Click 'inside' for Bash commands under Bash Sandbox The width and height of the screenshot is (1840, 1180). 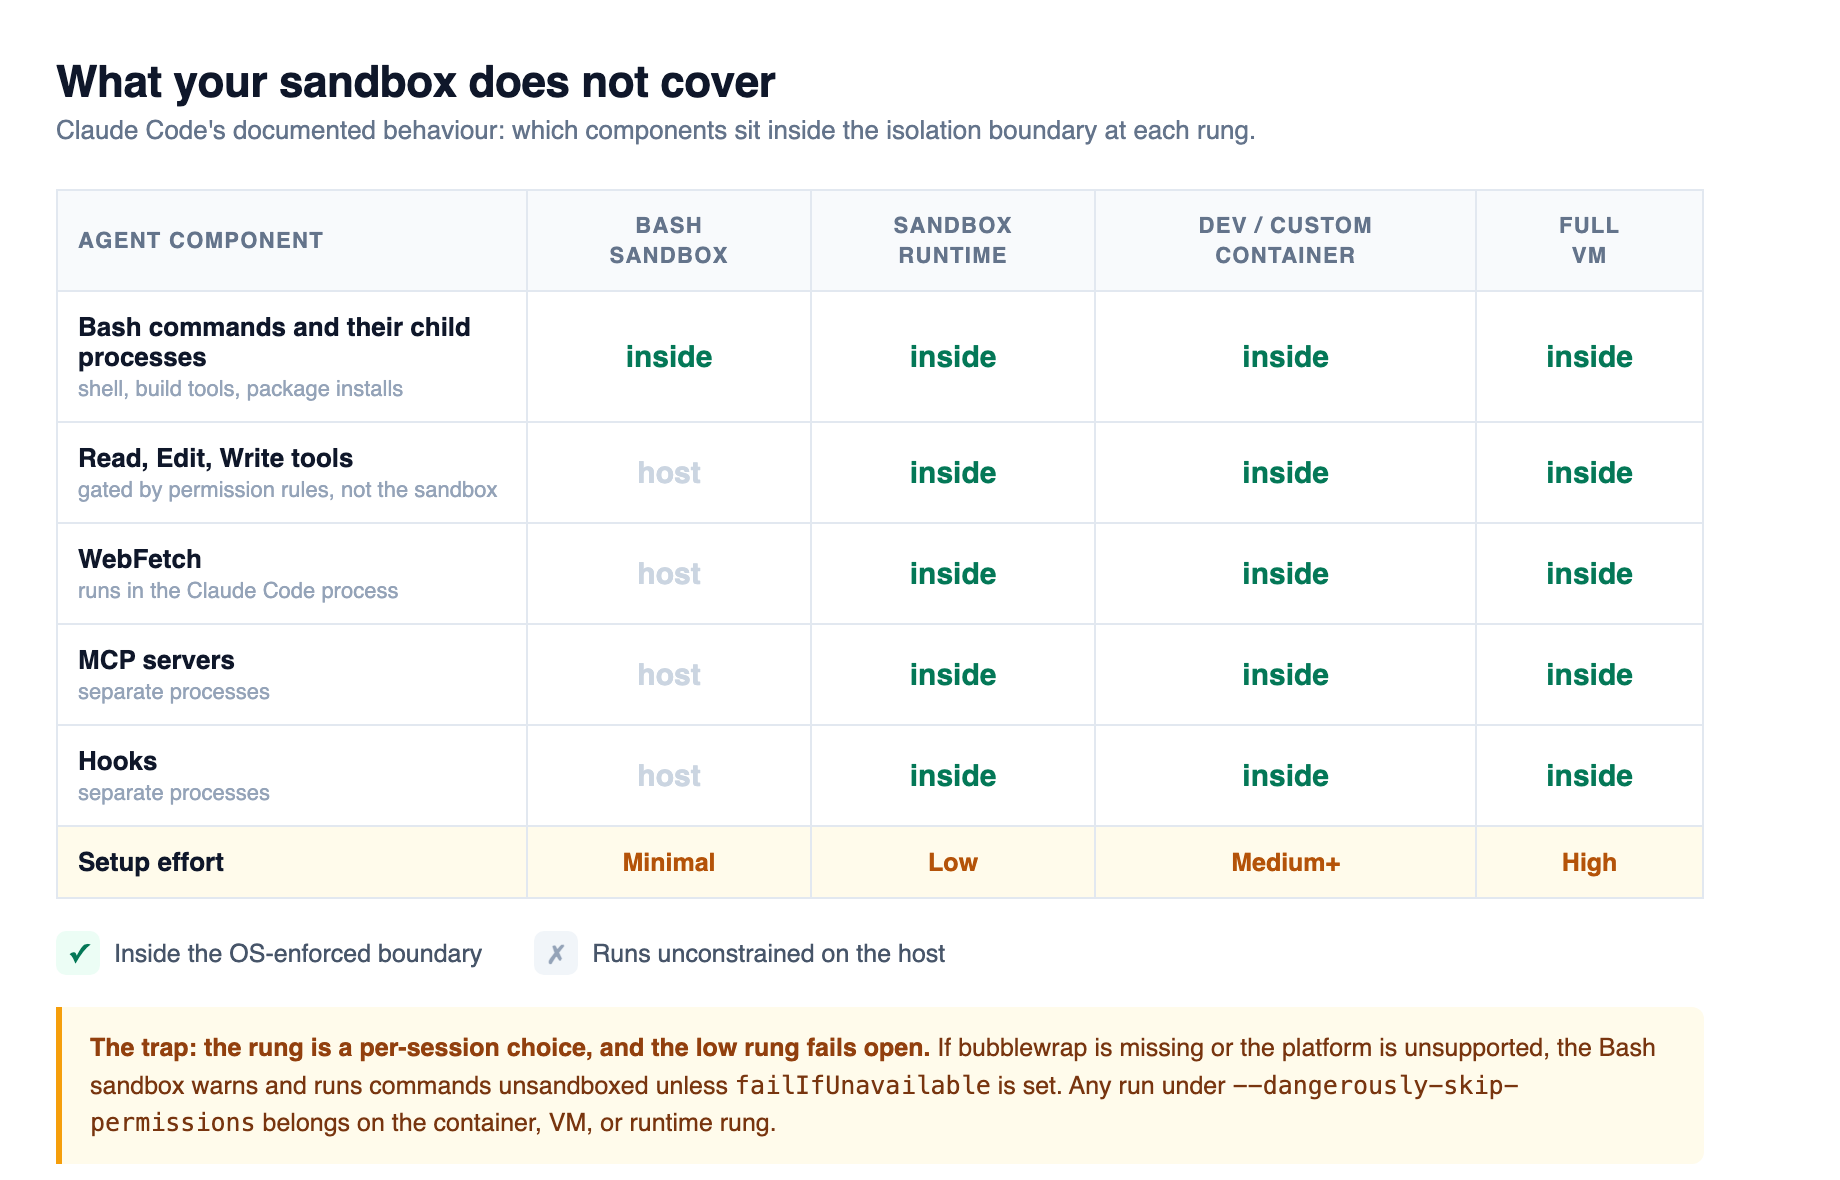click(x=669, y=357)
